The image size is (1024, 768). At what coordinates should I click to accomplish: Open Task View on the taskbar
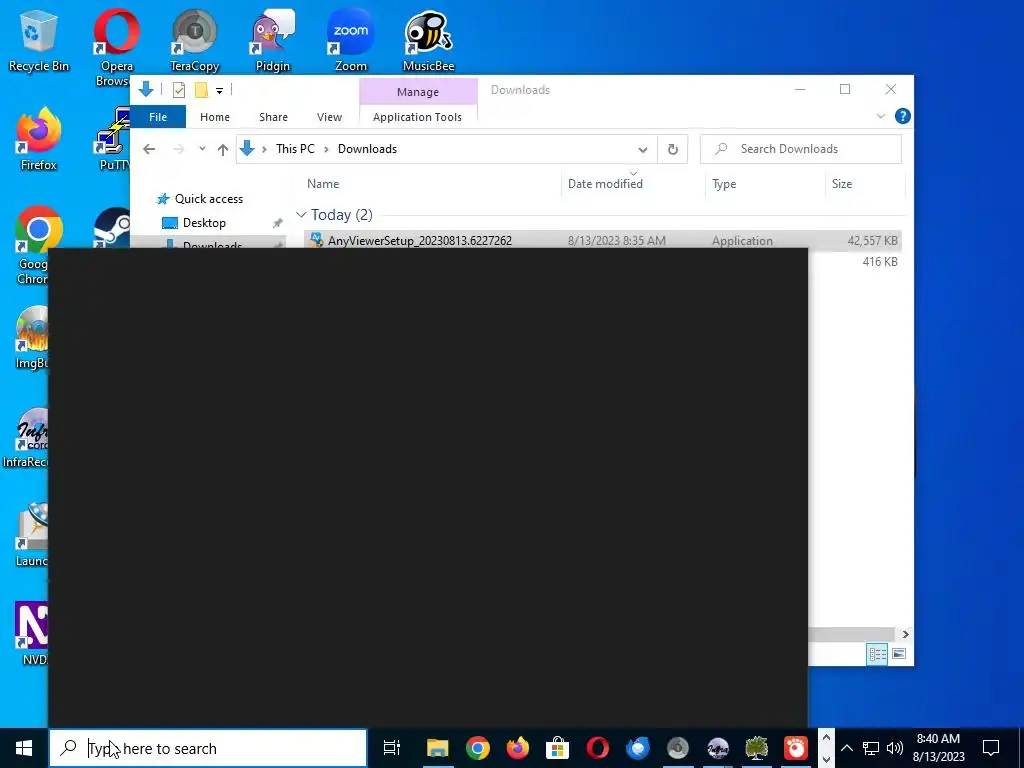point(392,748)
